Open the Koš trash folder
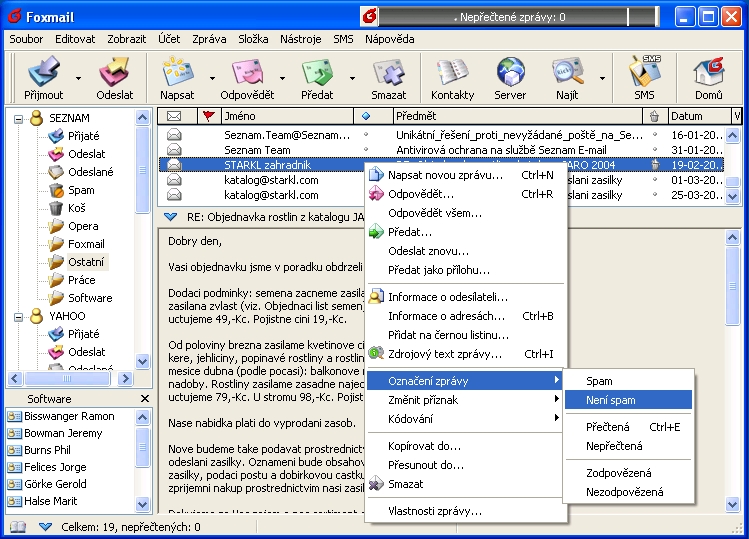The height and width of the screenshot is (539, 749). 76,208
